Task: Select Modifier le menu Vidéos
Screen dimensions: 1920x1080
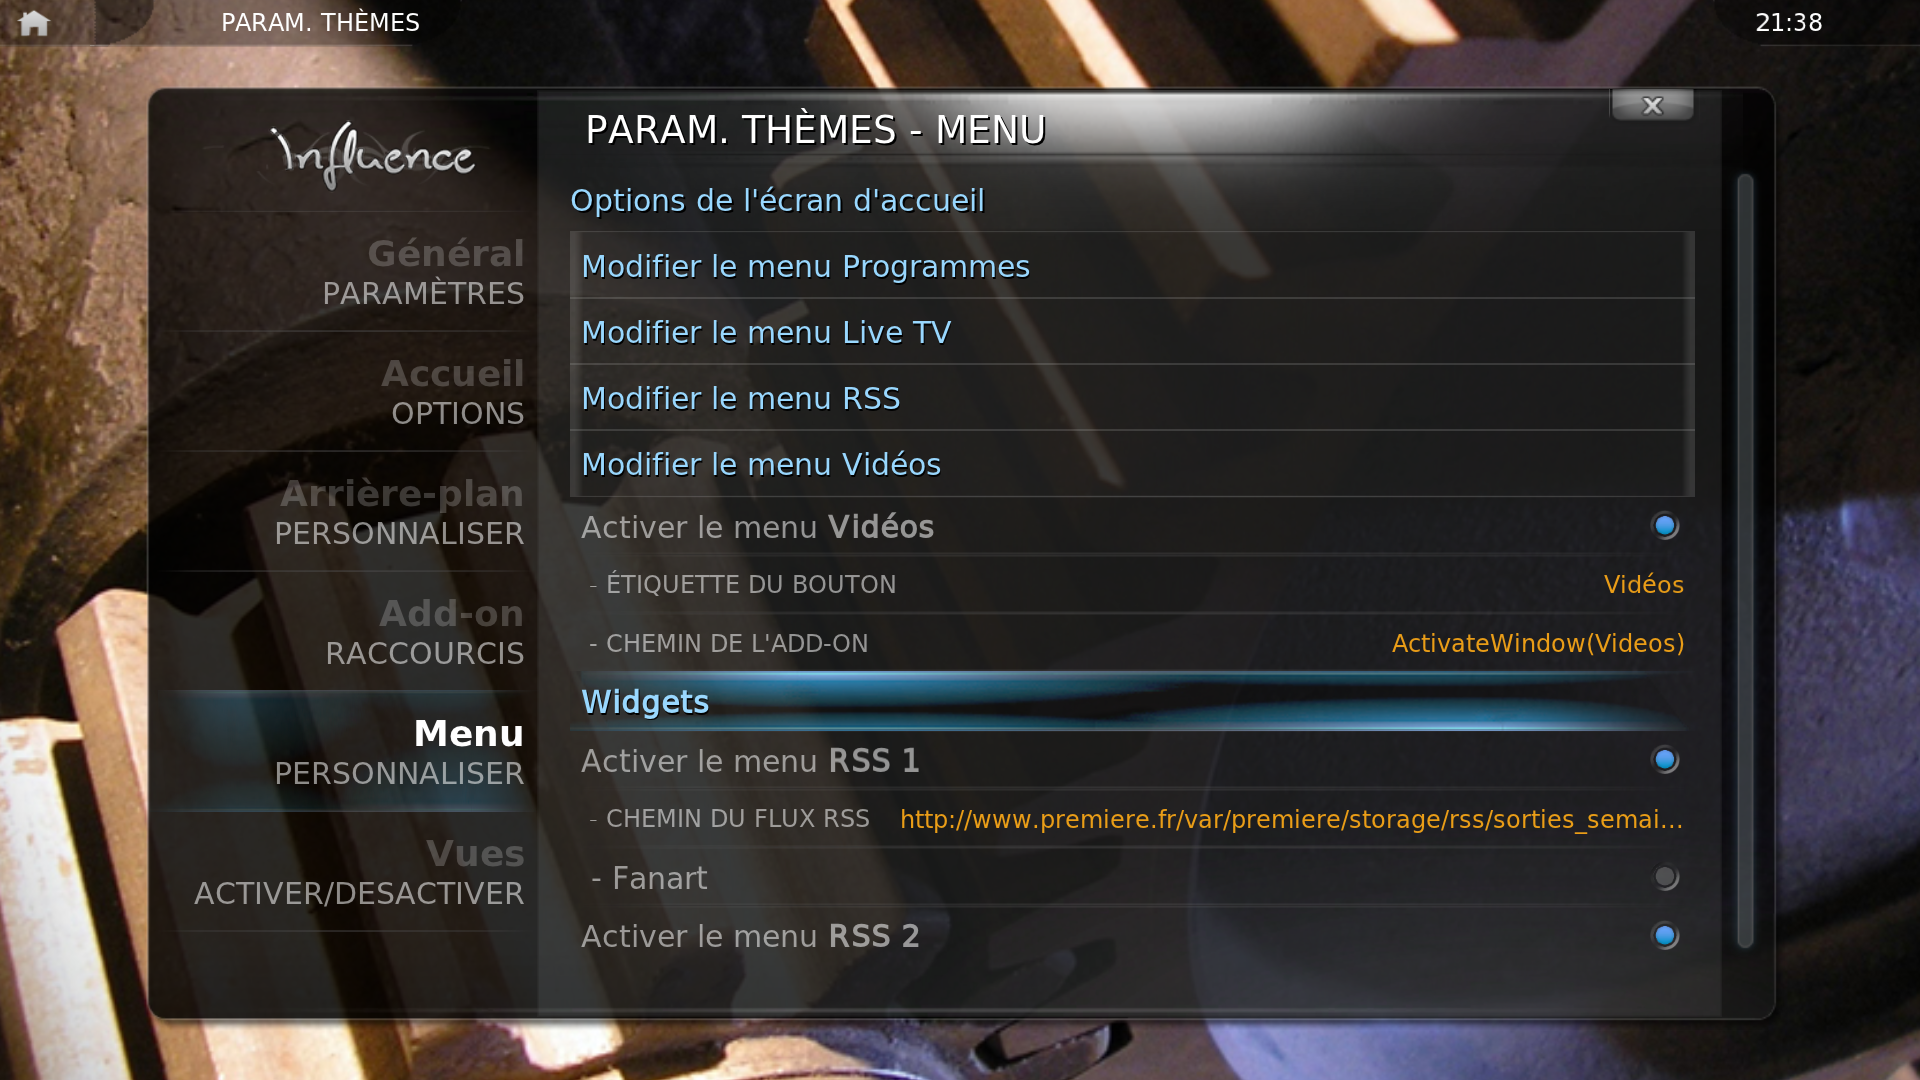Action: [x=1132, y=464]
